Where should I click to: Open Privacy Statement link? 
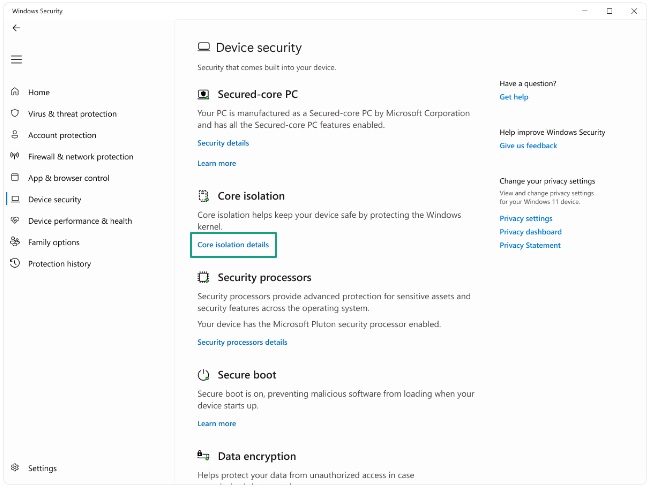click(530, 245)
